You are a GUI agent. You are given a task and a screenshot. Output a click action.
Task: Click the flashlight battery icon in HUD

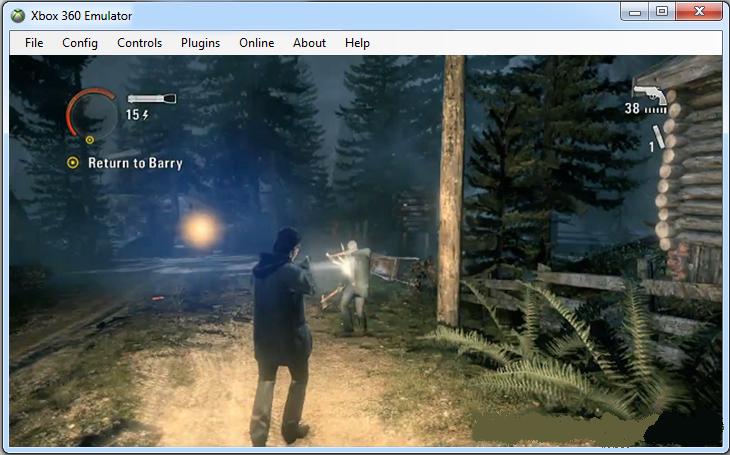[x=152, y=98]
